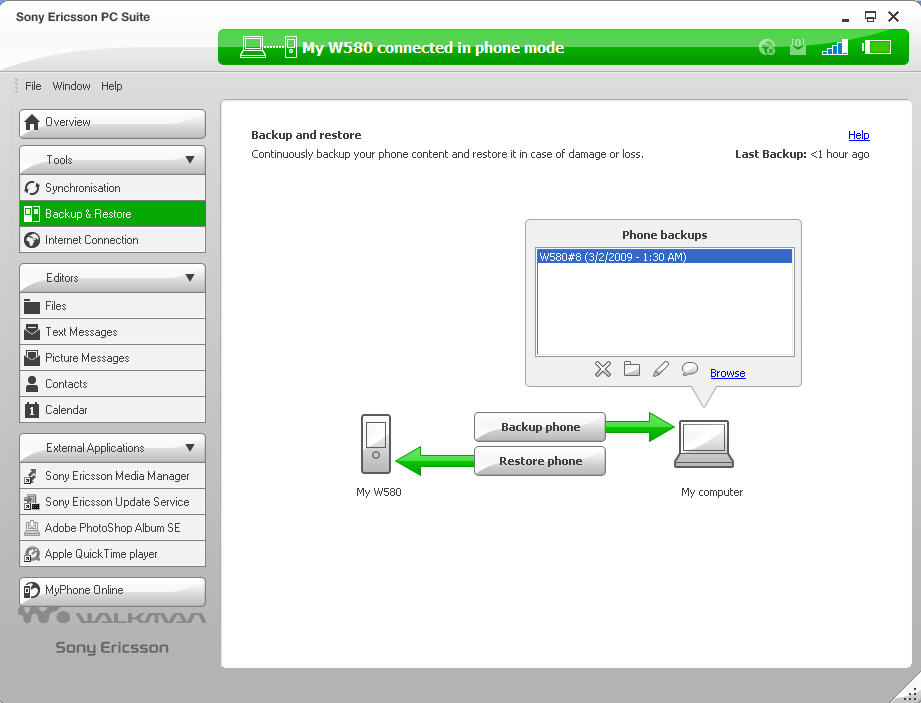Viewport: 921px width, 703px height.
Task: Open MyPhone Online
Action: [112, 591]
